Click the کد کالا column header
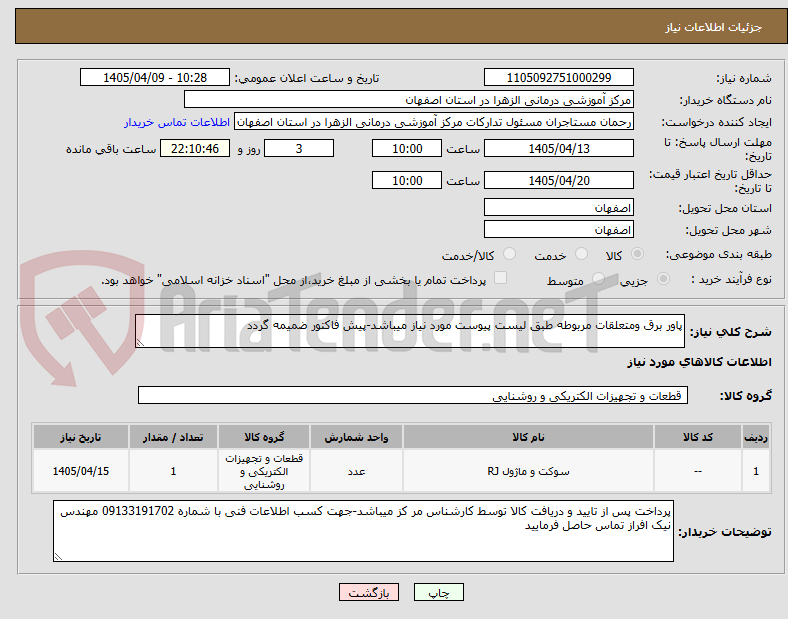The height and width of the screenshot is (619, 788). (698, 437)
